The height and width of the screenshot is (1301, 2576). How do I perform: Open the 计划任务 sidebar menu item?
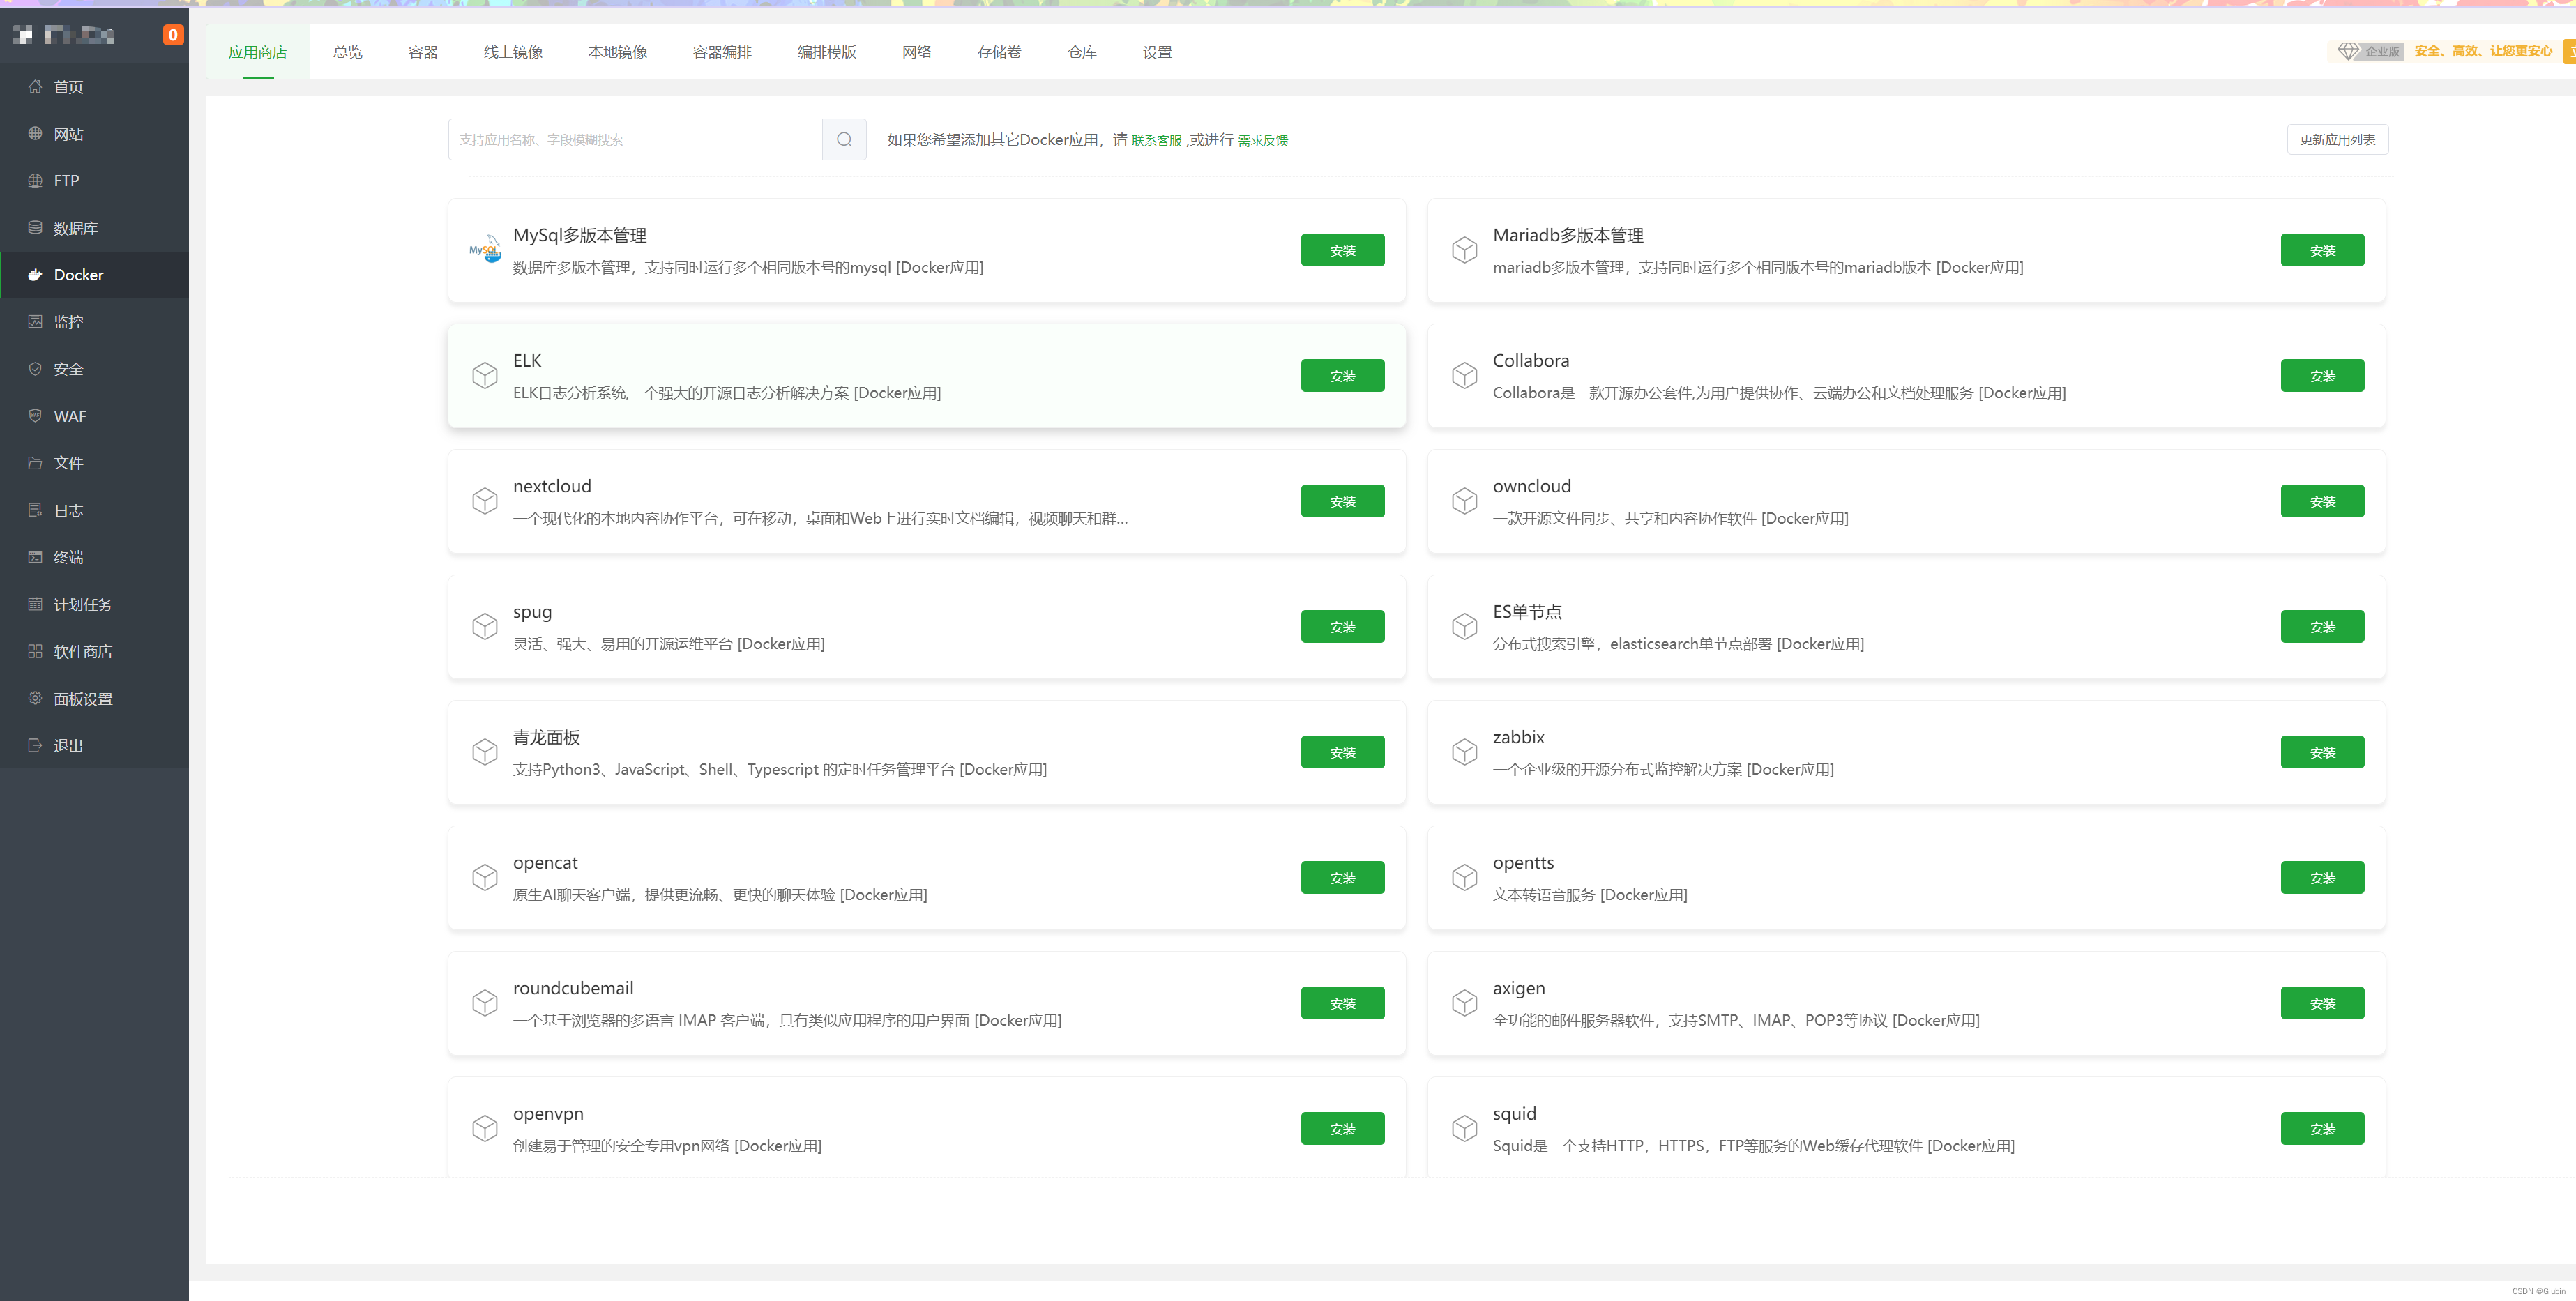click(94, 604)
